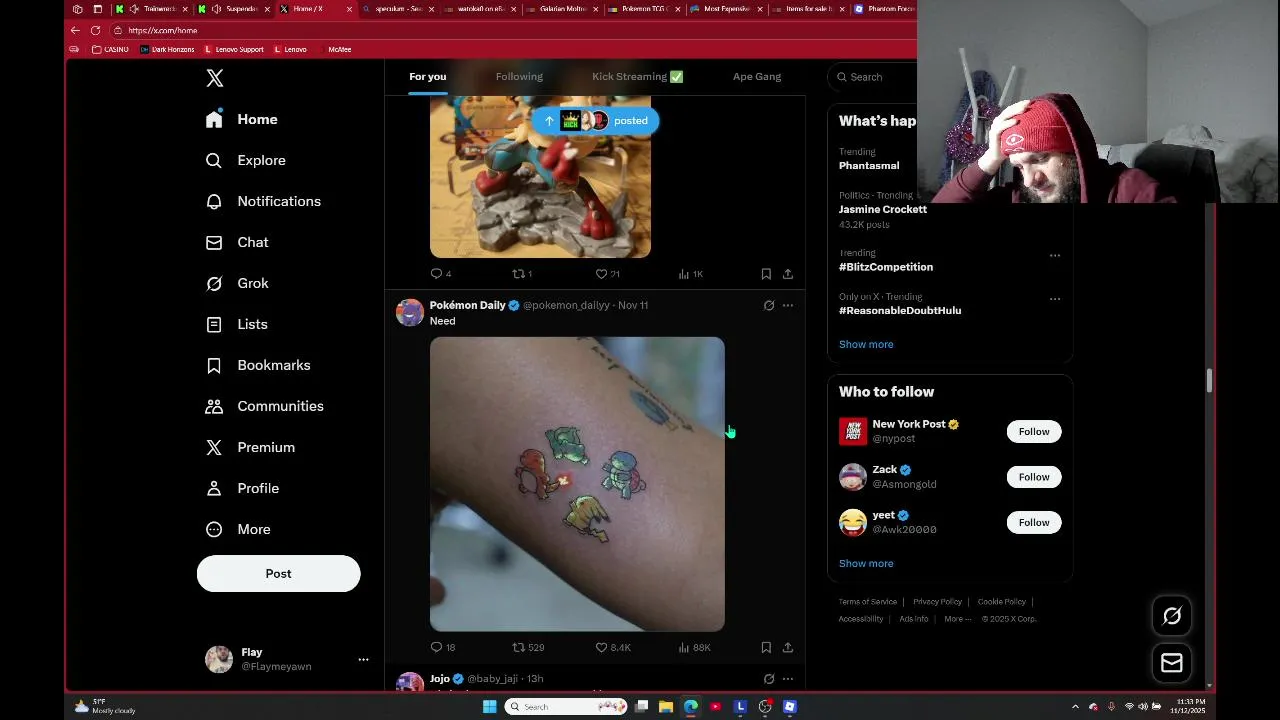
Task: Switch to Kick Streaming tab
Action: 638,77
